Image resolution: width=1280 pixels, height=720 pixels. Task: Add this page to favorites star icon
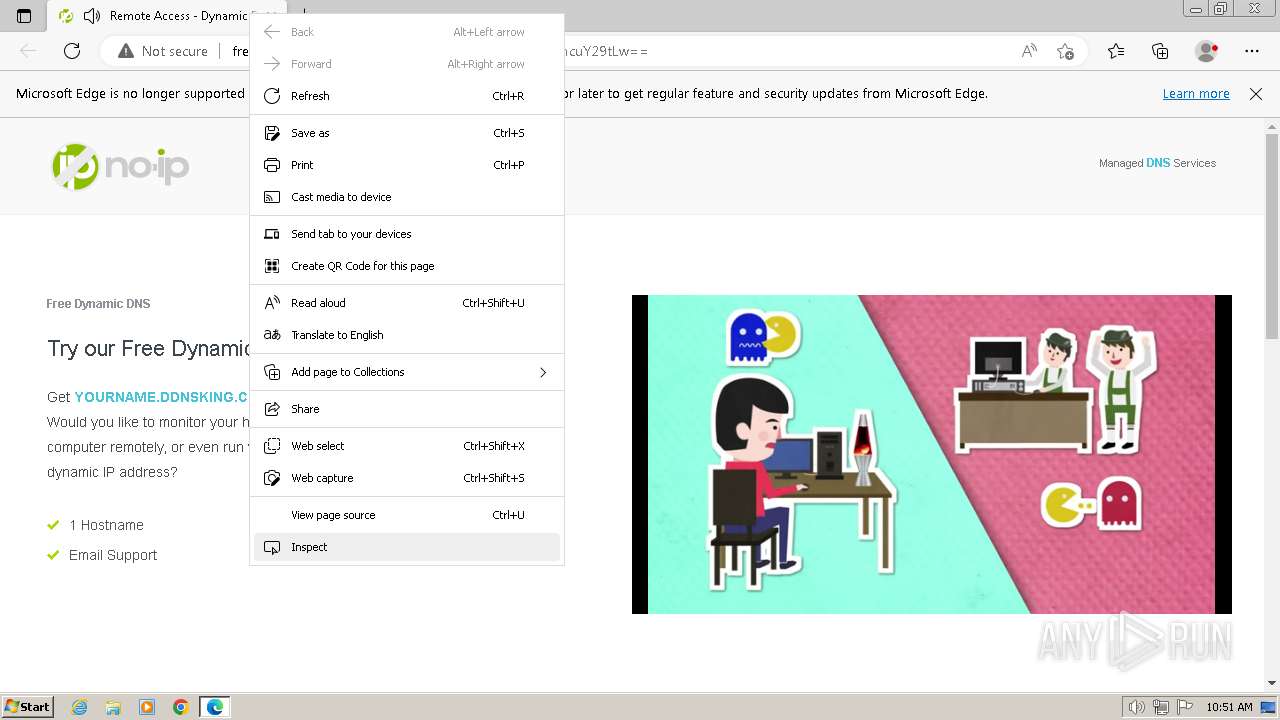[1065, 51]
